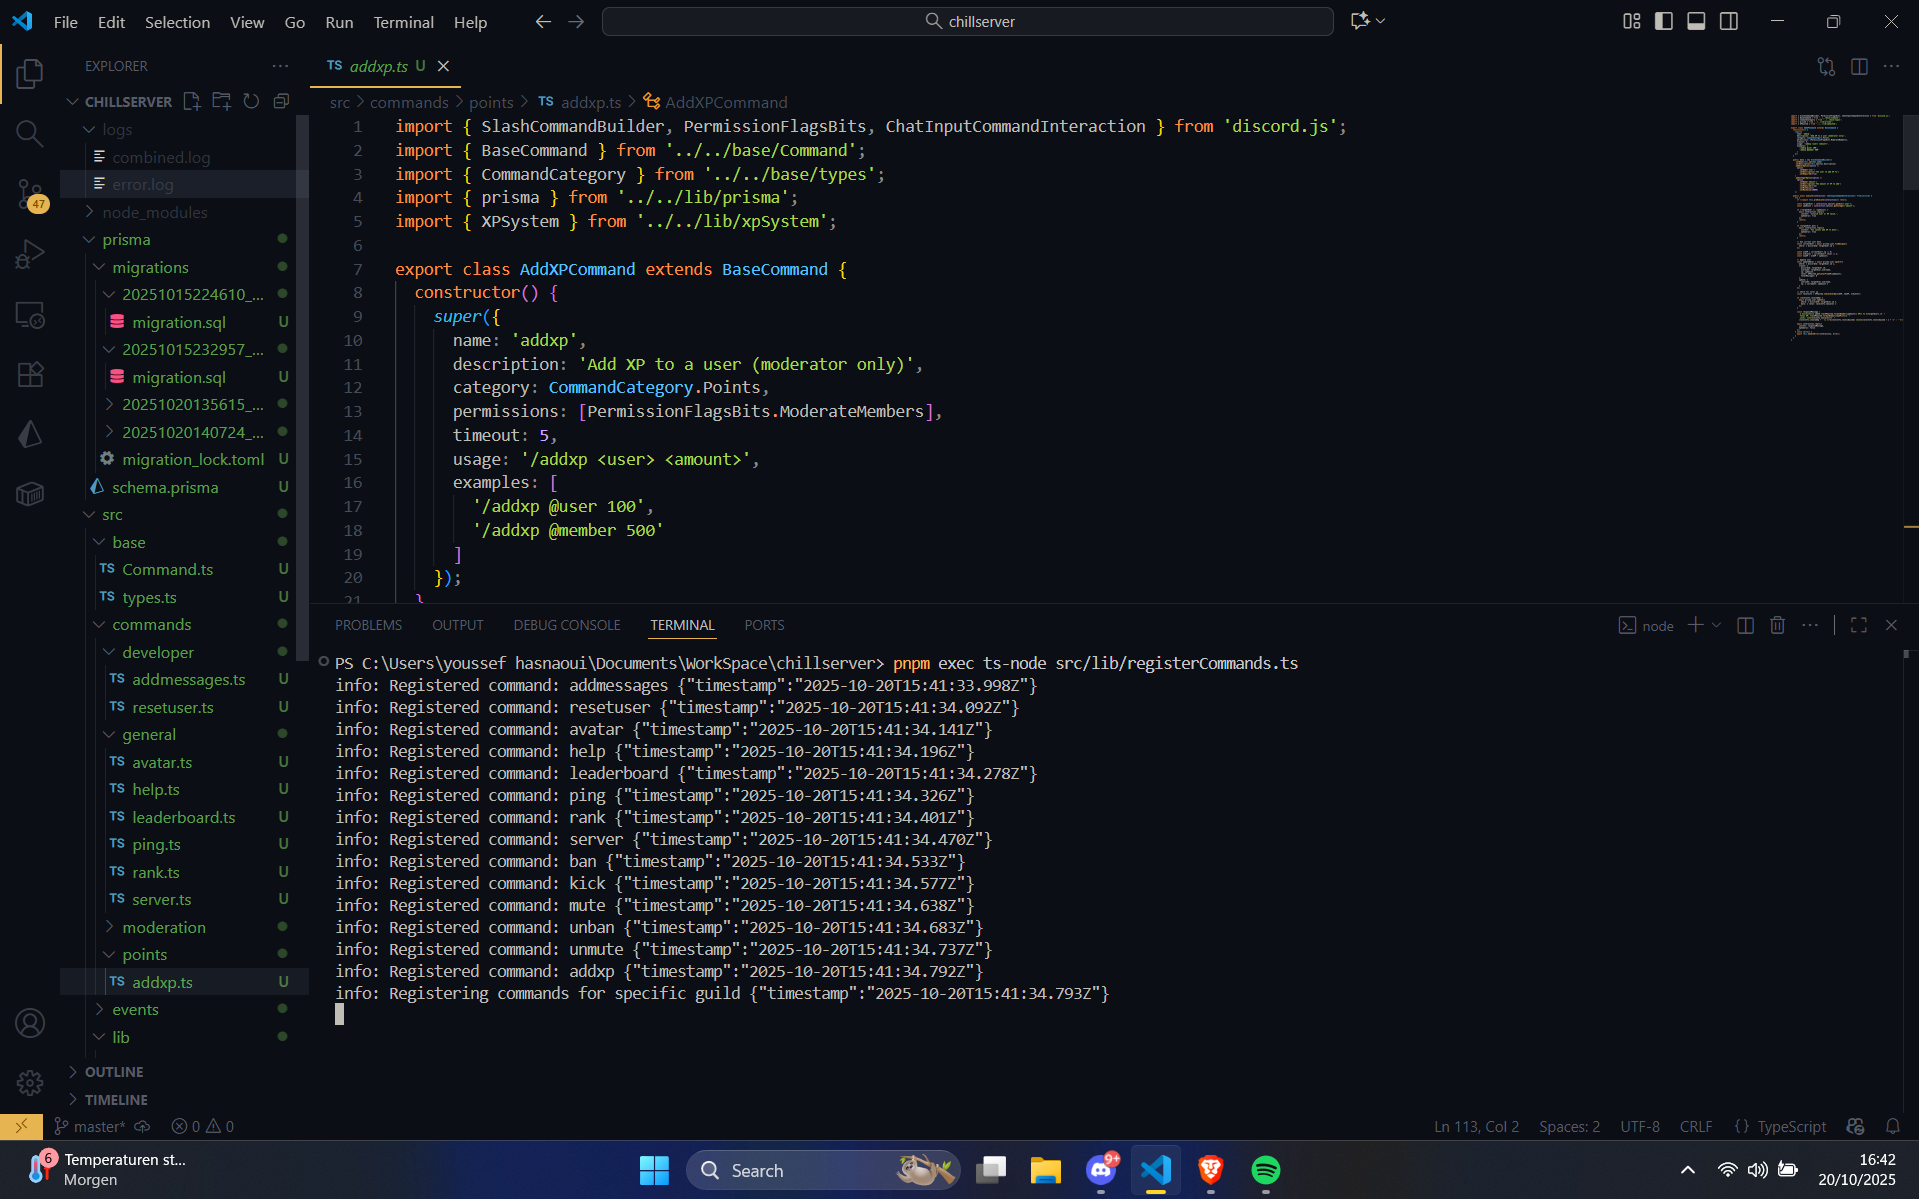1919x1199 pixels.
Task: Open Source Control view with 47 changes
Action: point(30,194)
